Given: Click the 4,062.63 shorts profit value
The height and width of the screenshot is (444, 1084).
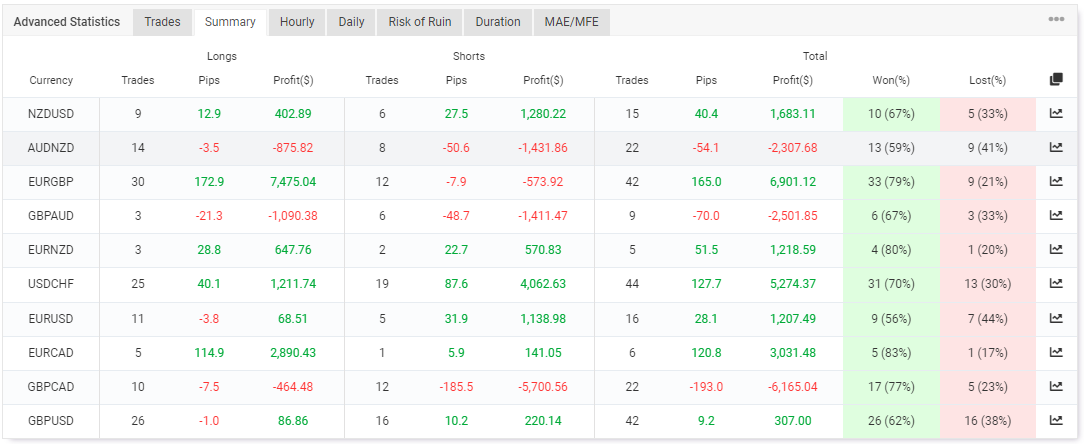Looking at the screenshot, I should pyautogui.click(x=543, y=284).
